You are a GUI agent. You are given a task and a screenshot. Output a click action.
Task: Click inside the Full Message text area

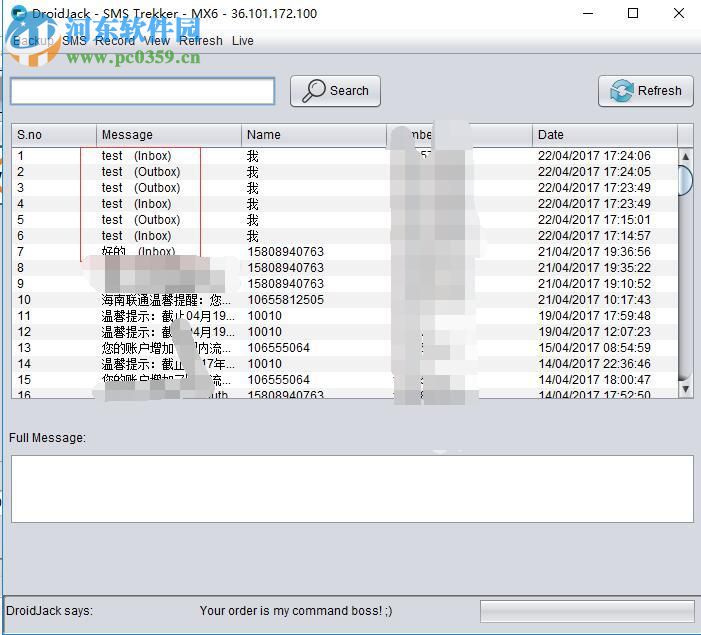352,489
